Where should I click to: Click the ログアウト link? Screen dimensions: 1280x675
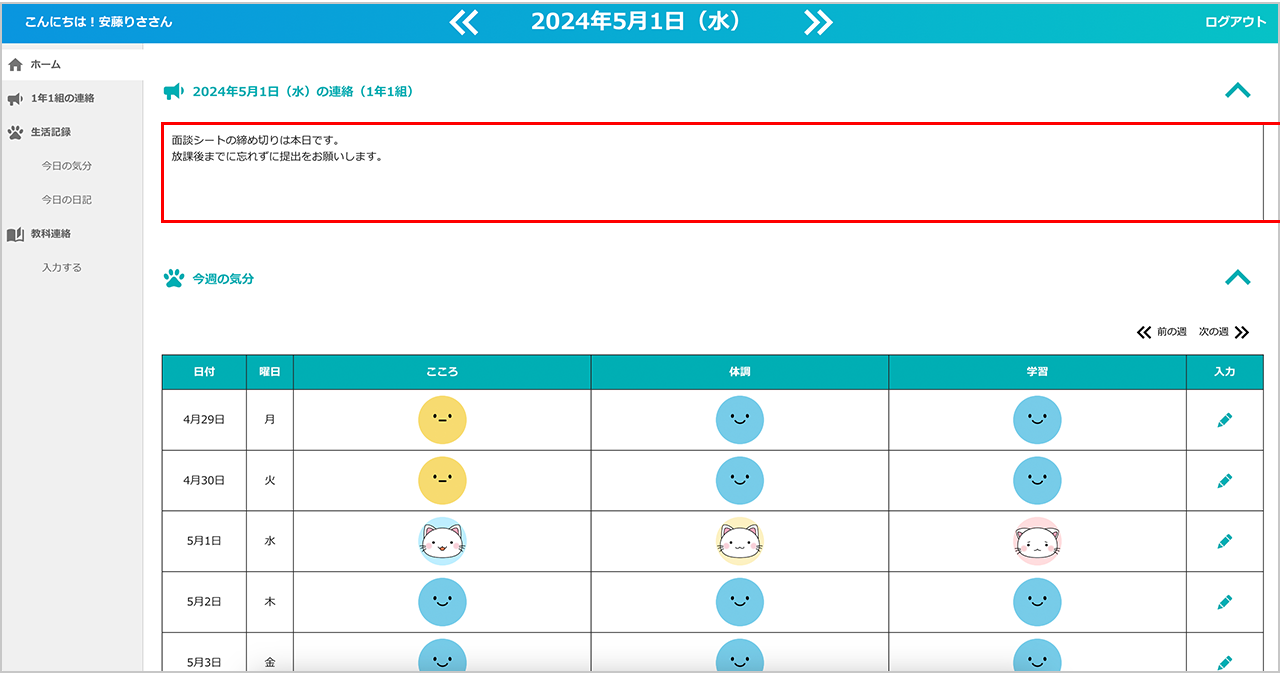[x=1235, y=22]
